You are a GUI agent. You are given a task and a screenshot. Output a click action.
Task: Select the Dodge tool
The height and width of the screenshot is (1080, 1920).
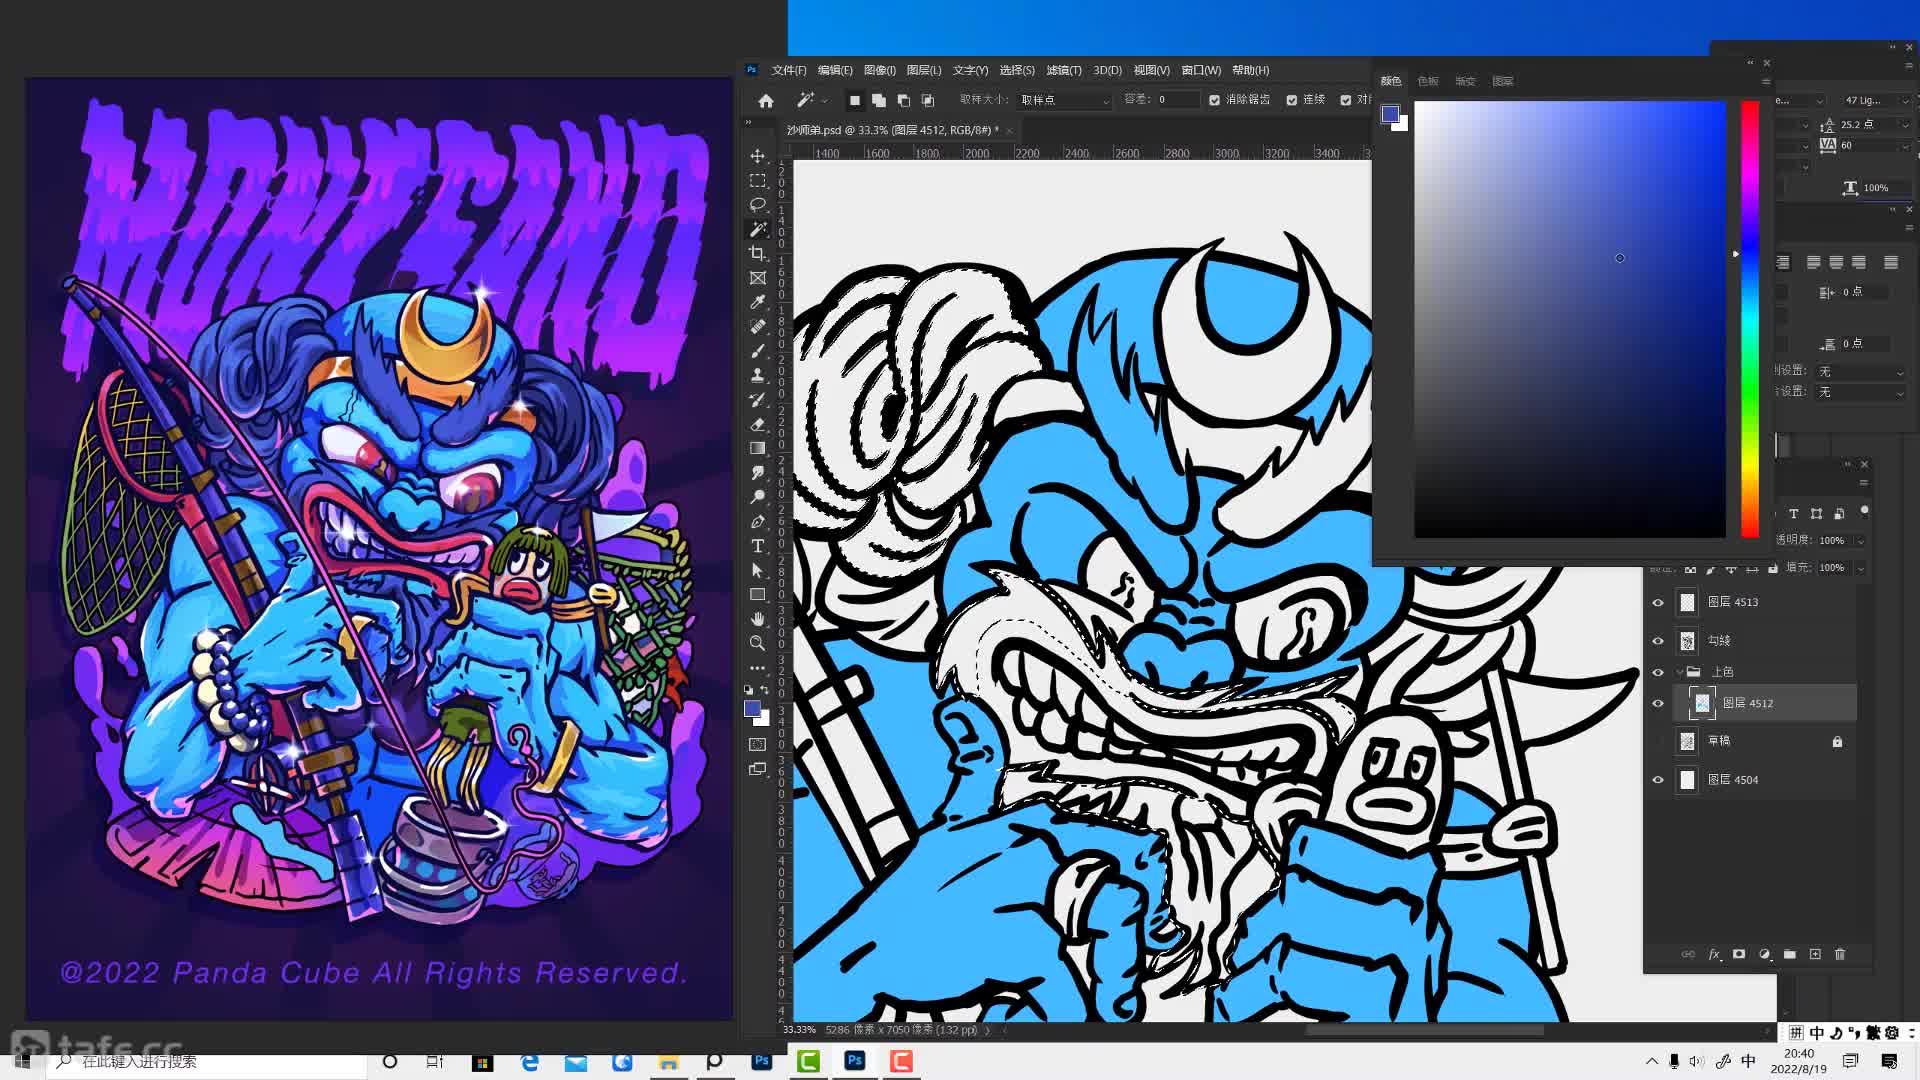(758, 497)
